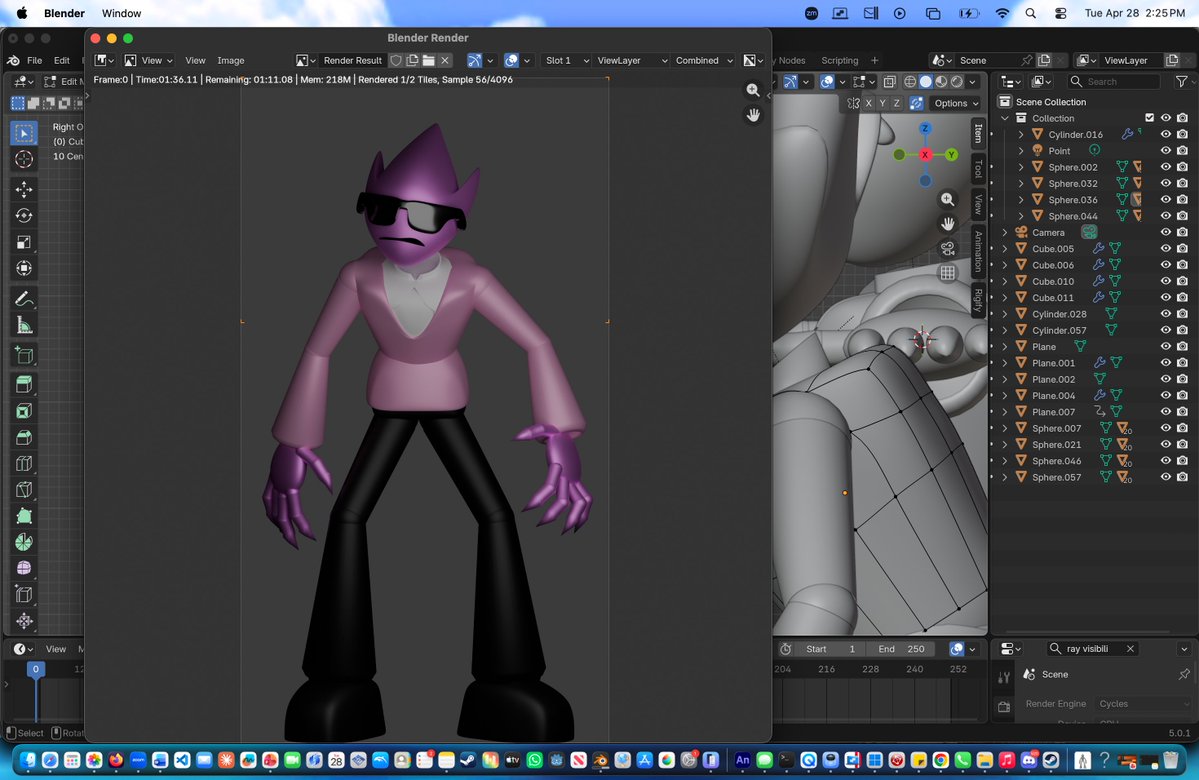Activate the 3D Cursor tool
Image resolution: width=1199 pixels, height=780 pixels.
click(24, 159)
